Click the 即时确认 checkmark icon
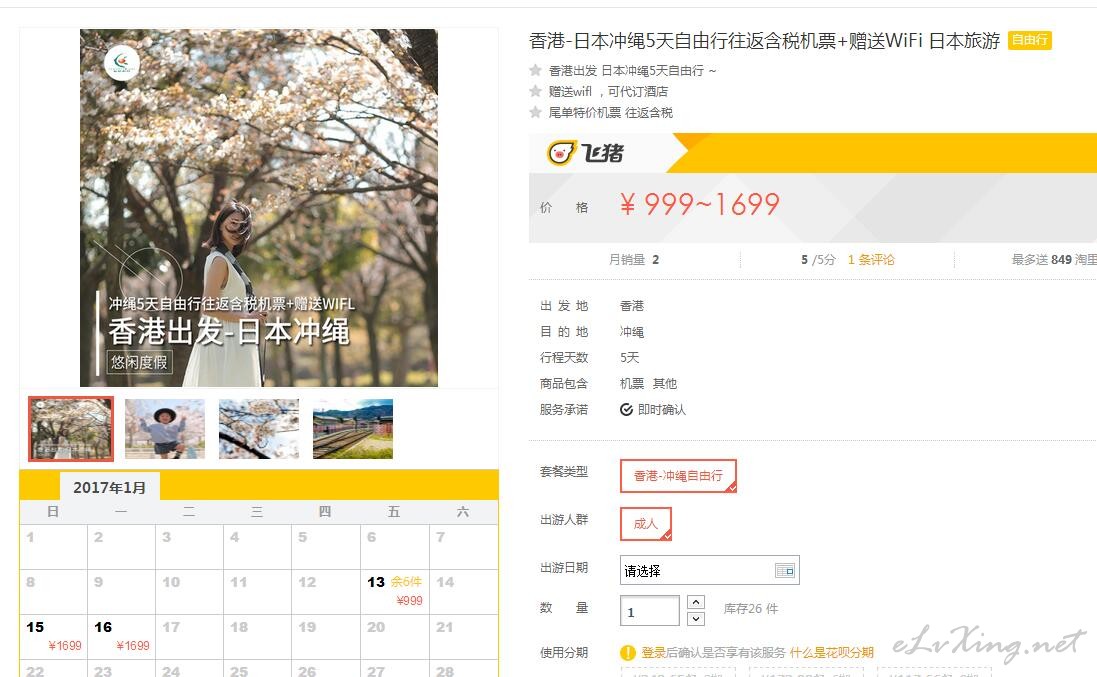The height and width of the screenshot is (677, 1097). tap(626, 409)
